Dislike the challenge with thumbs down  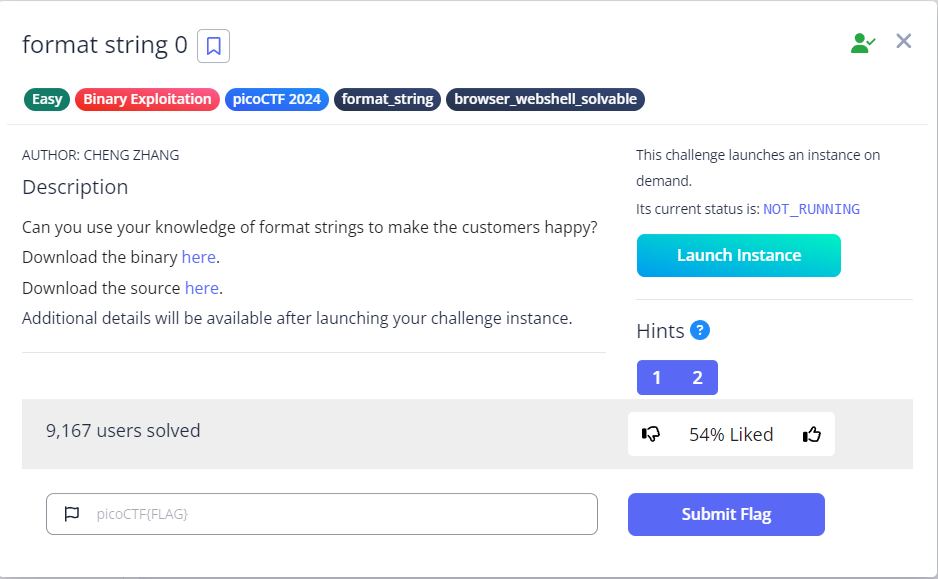(x=651, y=434)
